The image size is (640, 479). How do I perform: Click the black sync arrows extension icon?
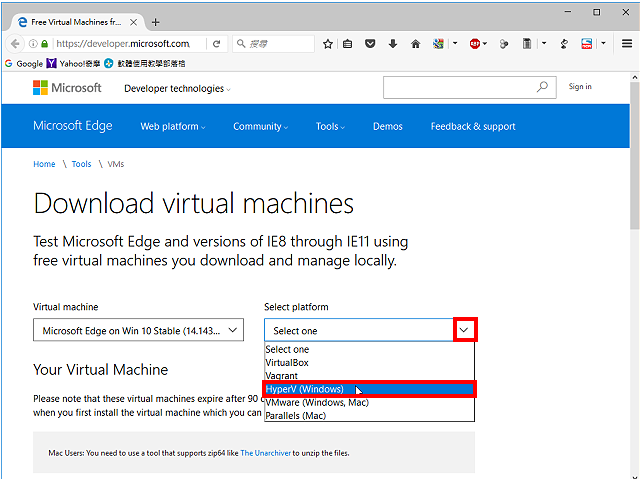pyautogui.click(x=564, y=44)
